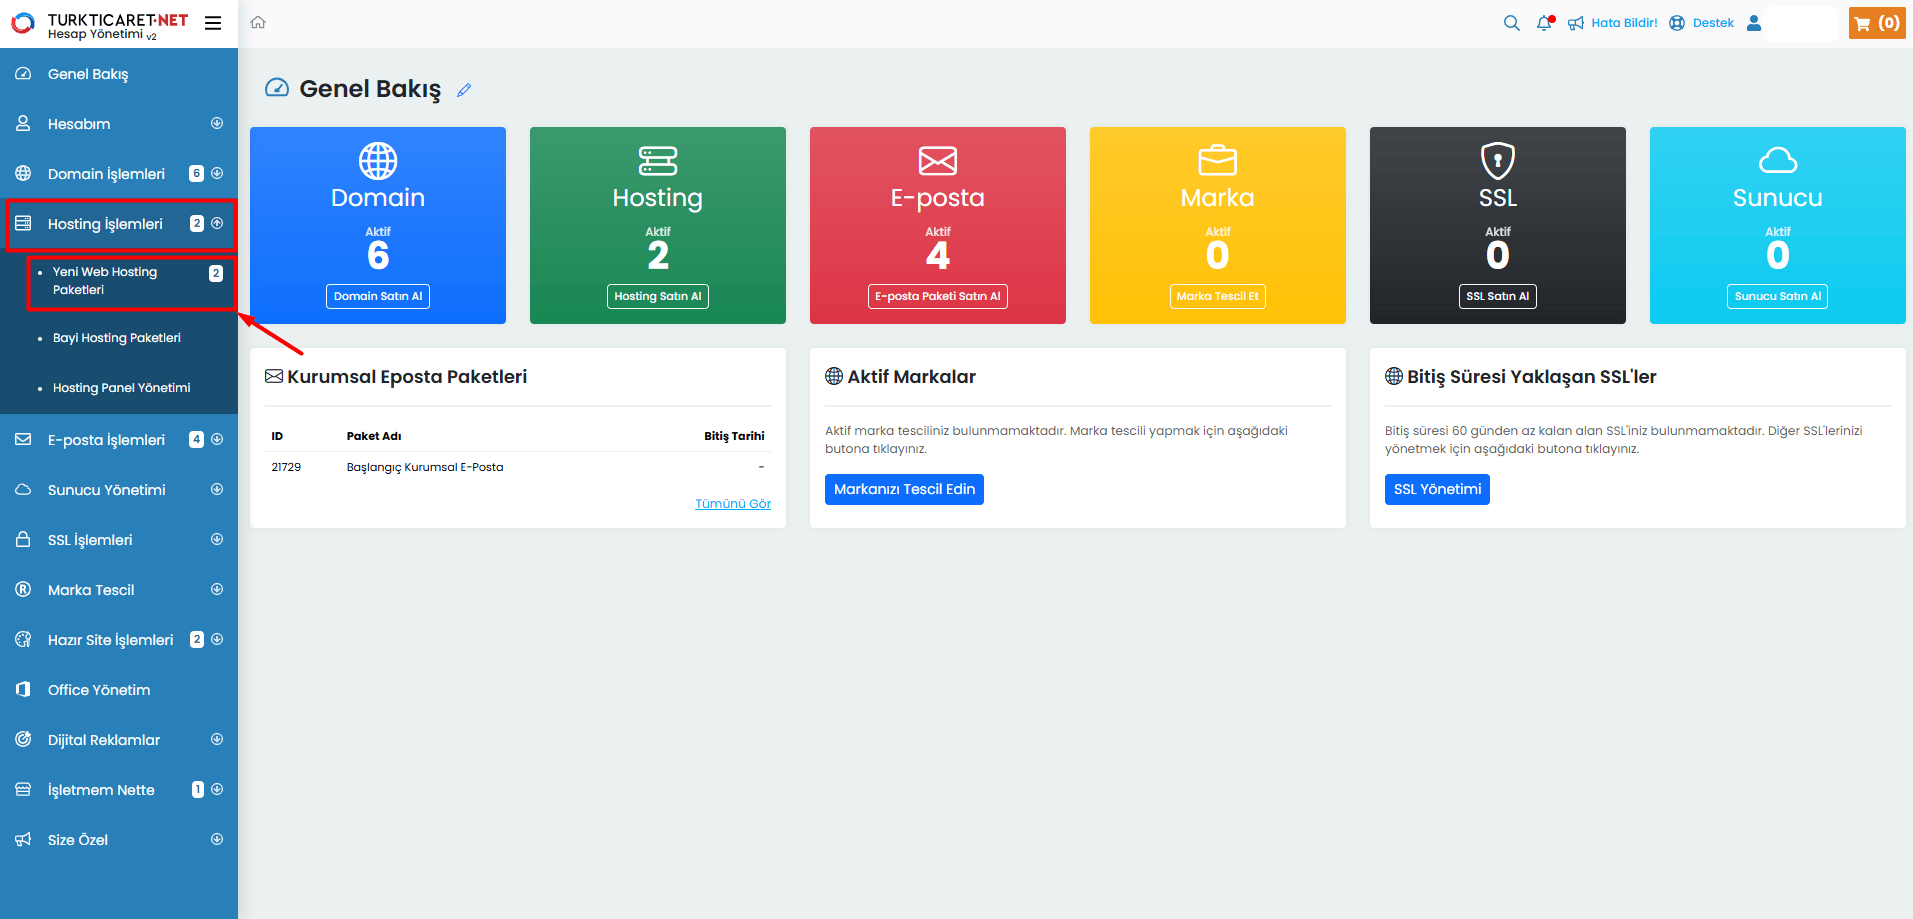Expand the SSL İşlemleri sidebar section
Viewport: 1913px width, 919px height.
coord(118,540)
